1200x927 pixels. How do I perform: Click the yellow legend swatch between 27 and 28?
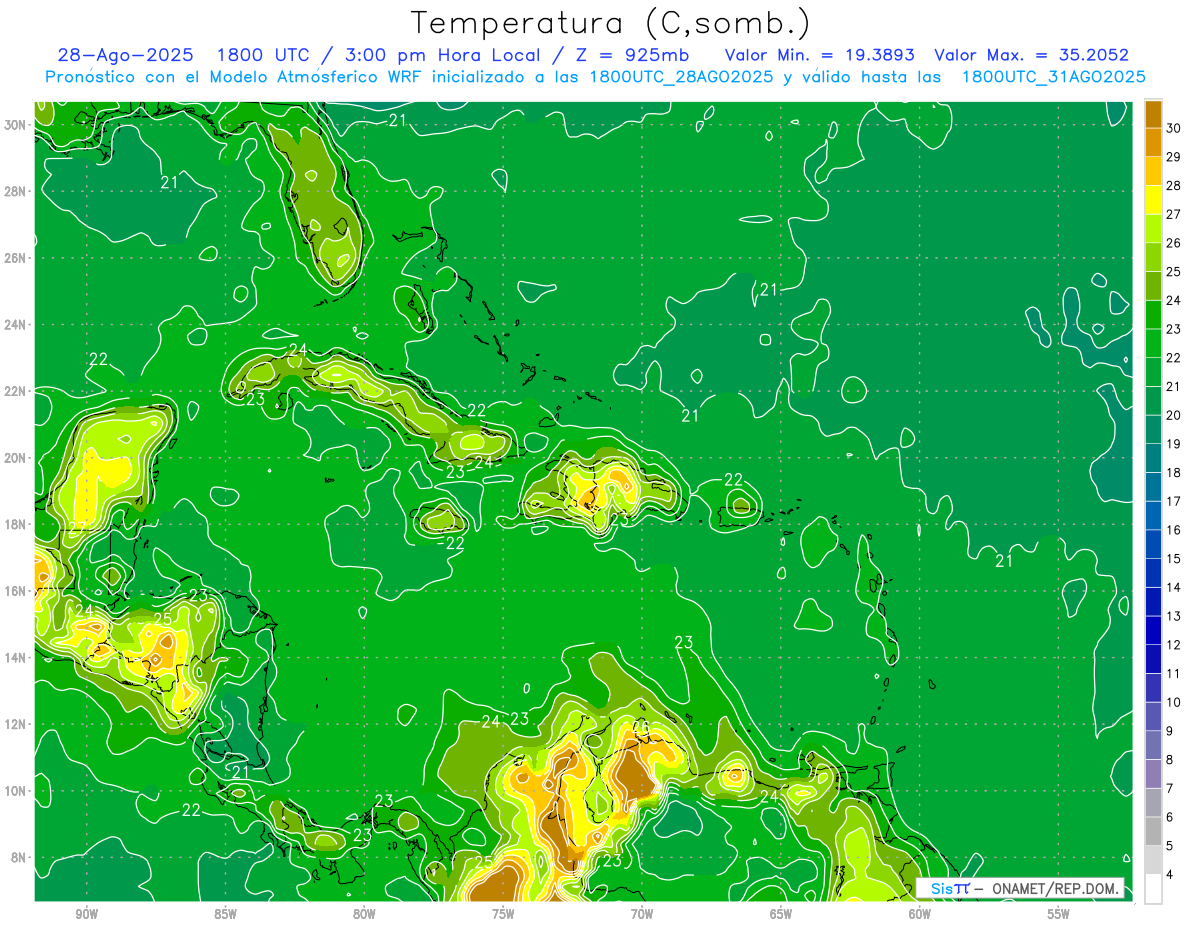pyautogui.click(x=1153, y=199)
